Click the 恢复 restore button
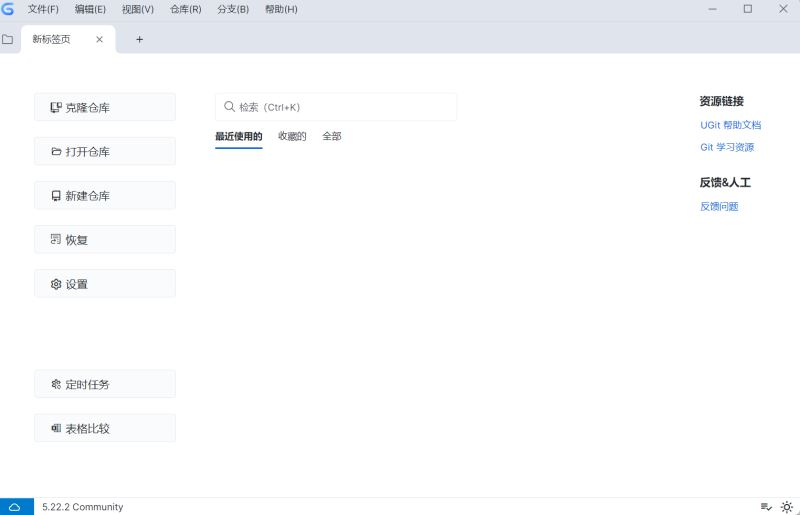800x515 pixels. [x=105, y=240]
